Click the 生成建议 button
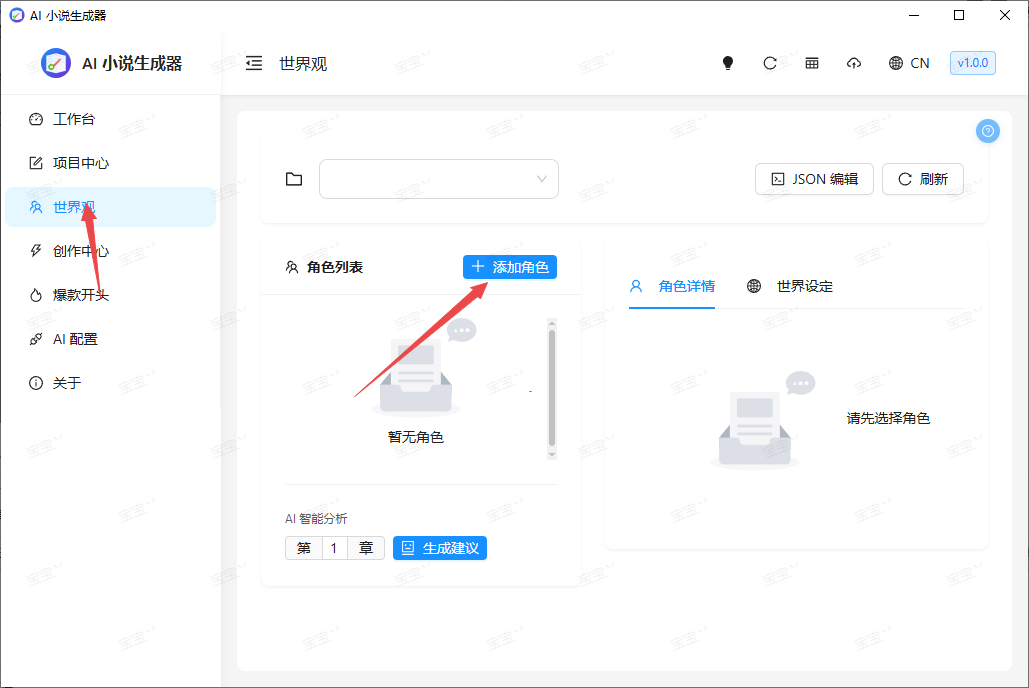 440,548
